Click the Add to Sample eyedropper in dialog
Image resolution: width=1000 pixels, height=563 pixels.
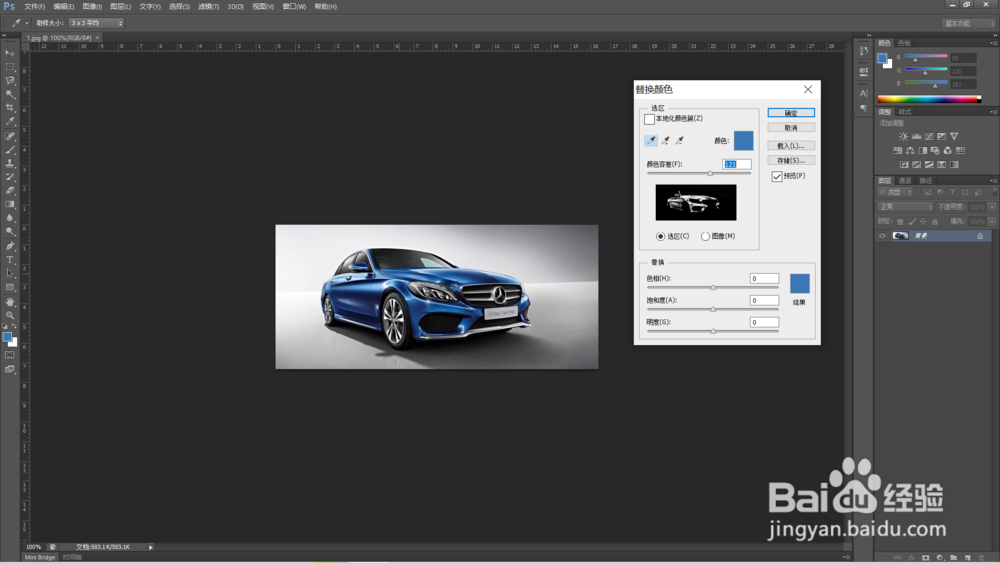pos(665,140)
